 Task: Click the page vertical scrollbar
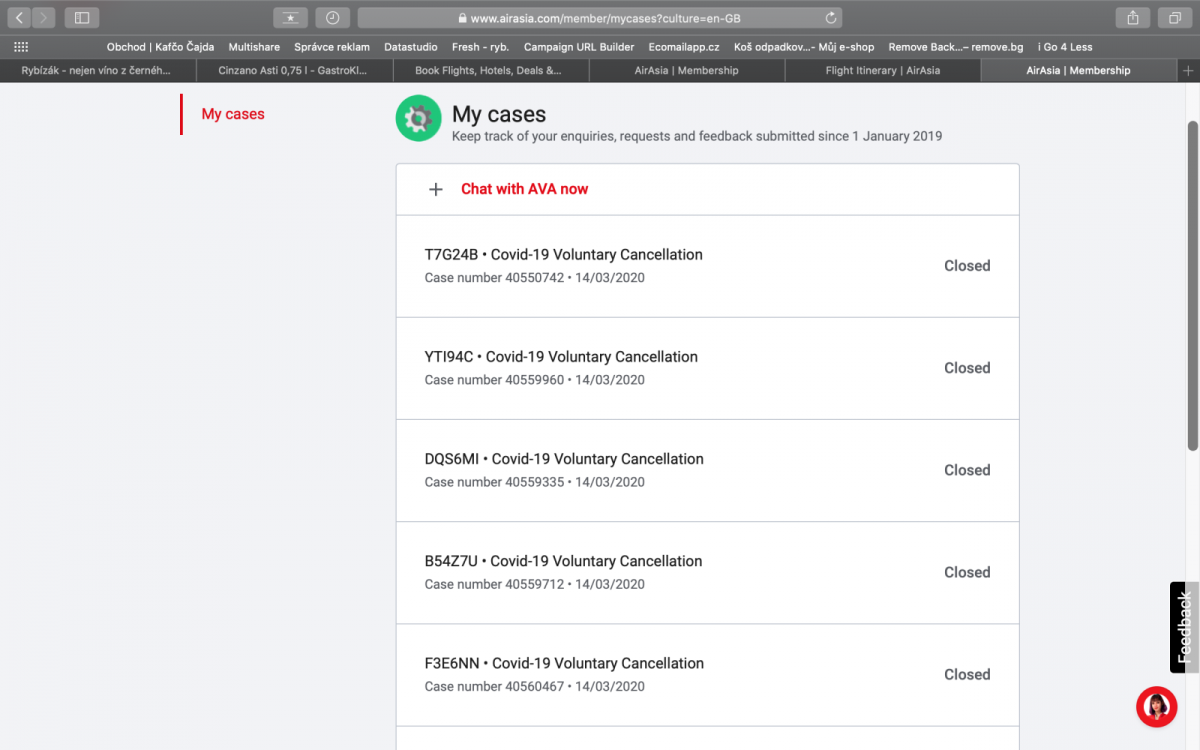tap(1192, 285)
